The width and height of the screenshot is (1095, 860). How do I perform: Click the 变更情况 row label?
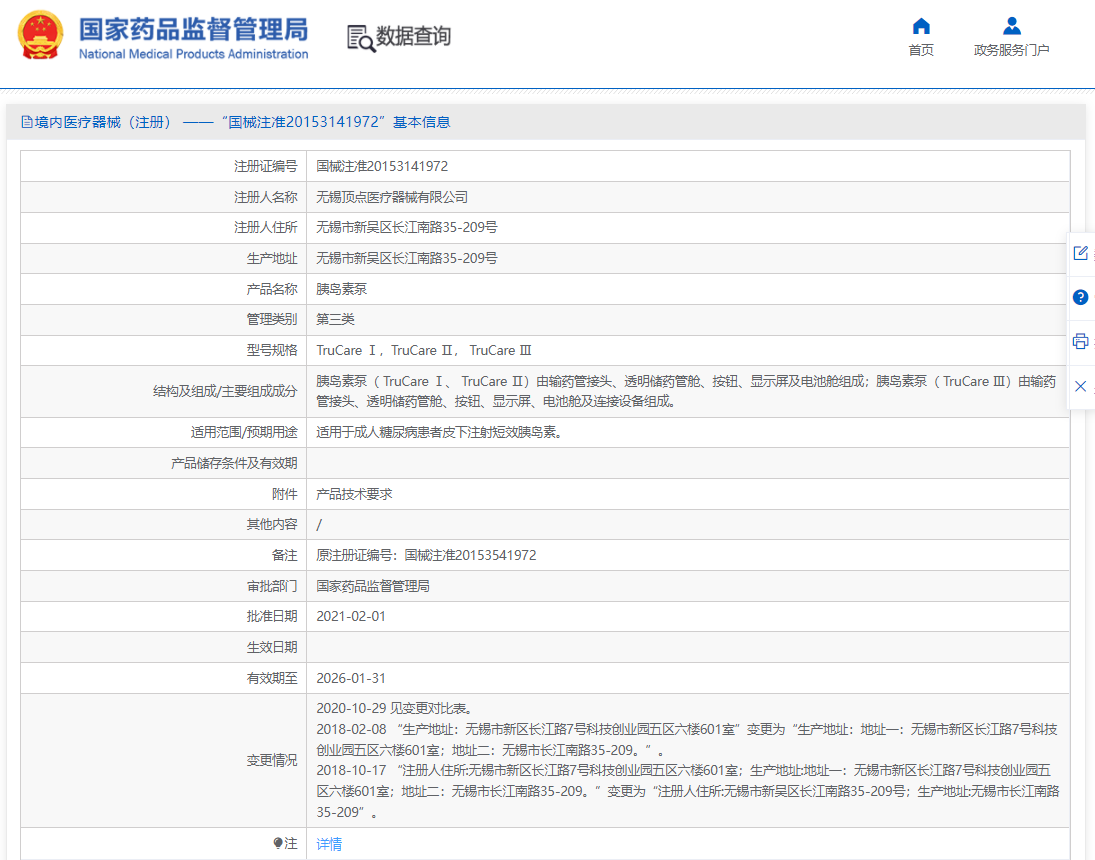tap(272, 760)
